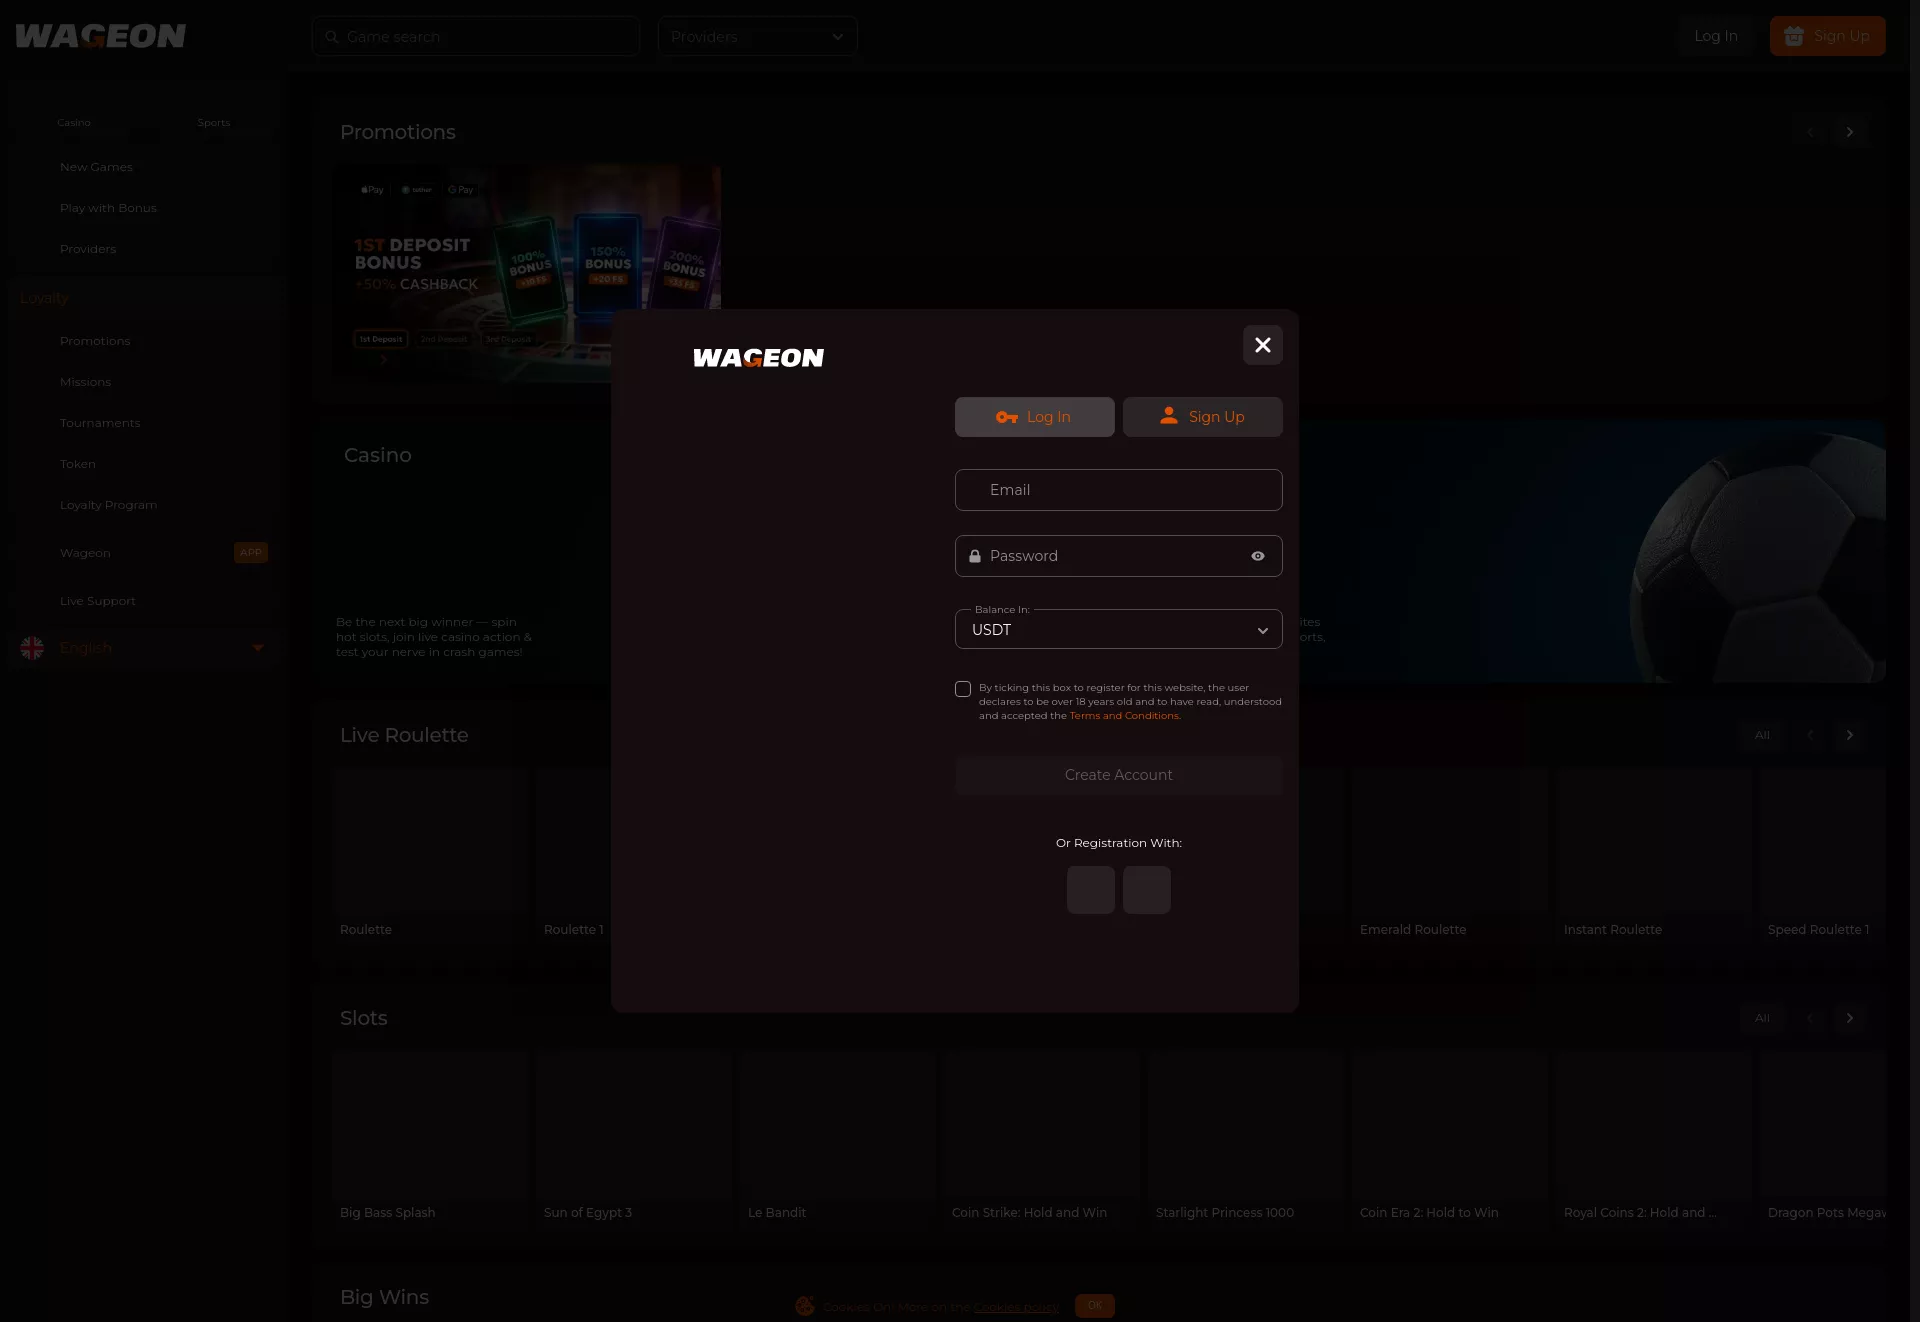The width and height of the screenshot is (1920, 1322).
Task: Select the 3rd Deposit banner tab
Action: pos(508,339)
